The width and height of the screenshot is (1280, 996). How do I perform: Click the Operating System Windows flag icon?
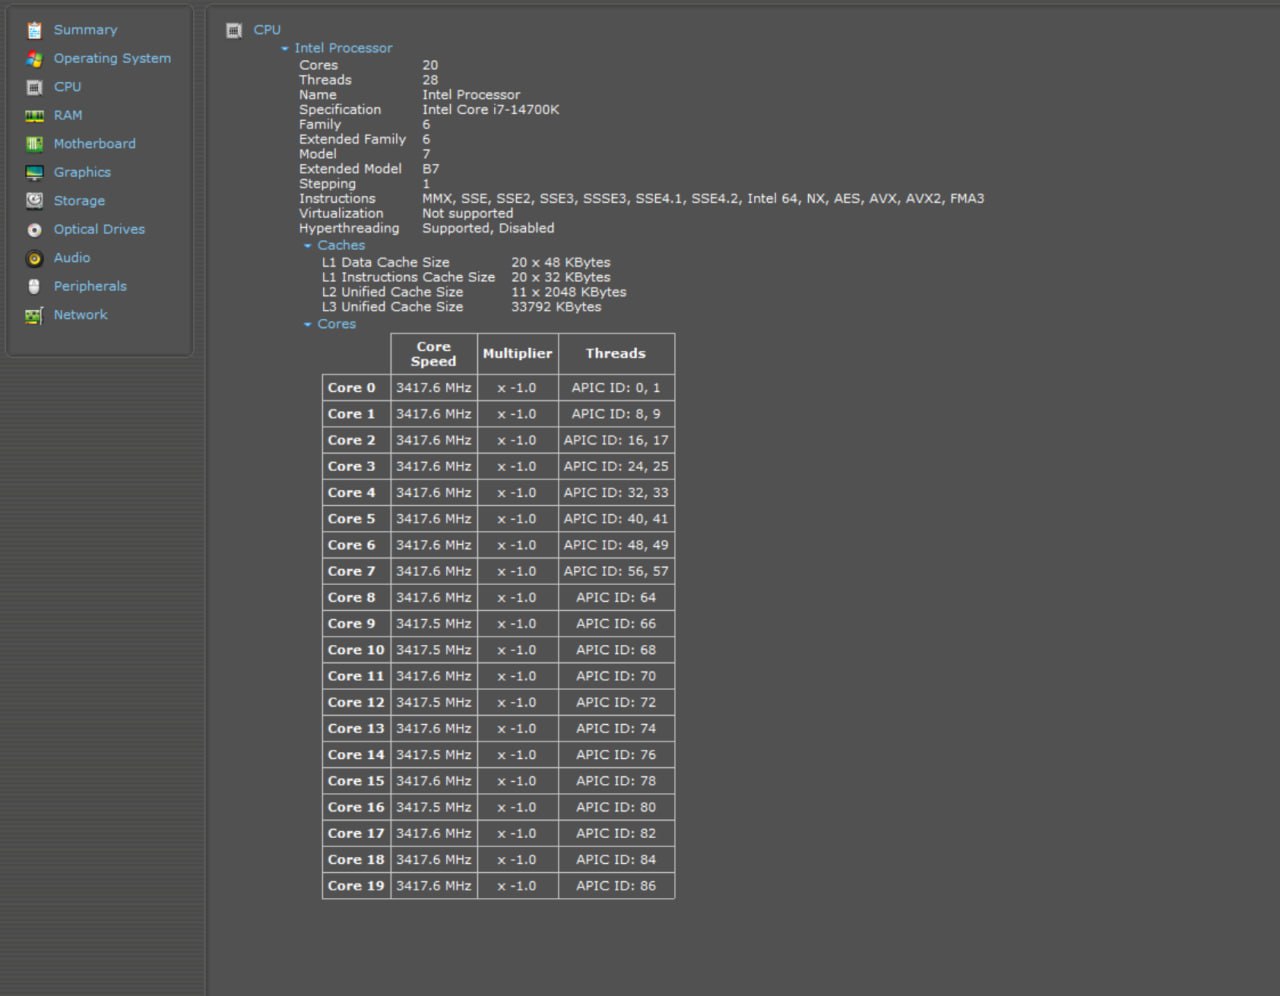pyautogui.click(x=35, y=59)
